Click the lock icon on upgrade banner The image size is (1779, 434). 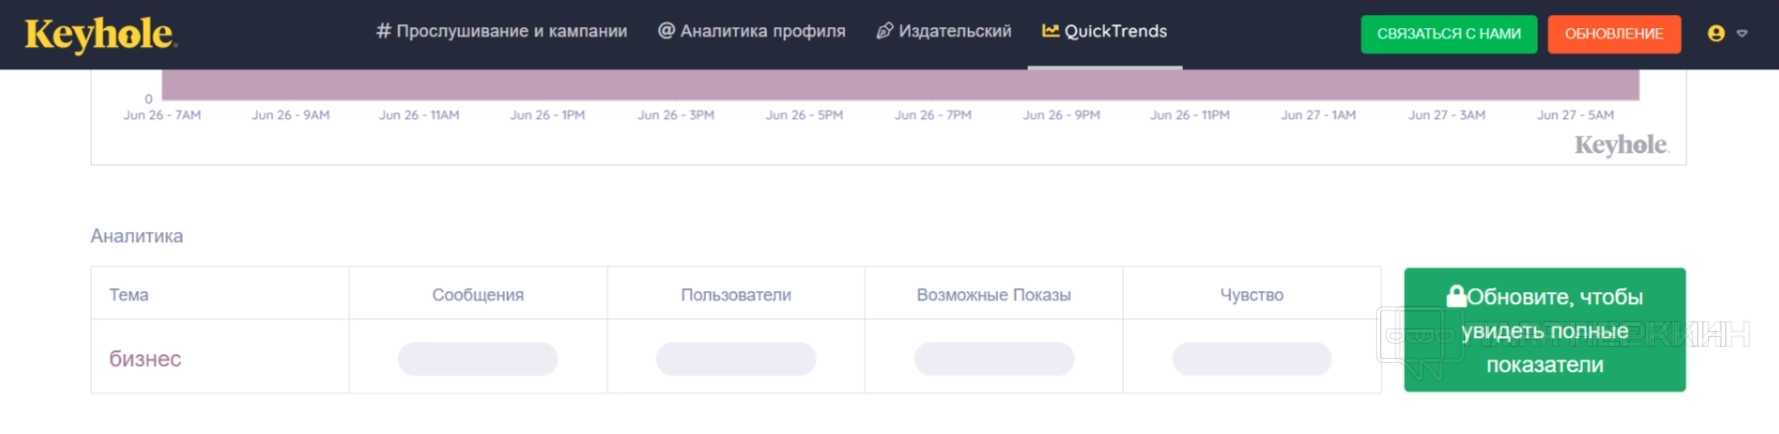pos(1456,296)
